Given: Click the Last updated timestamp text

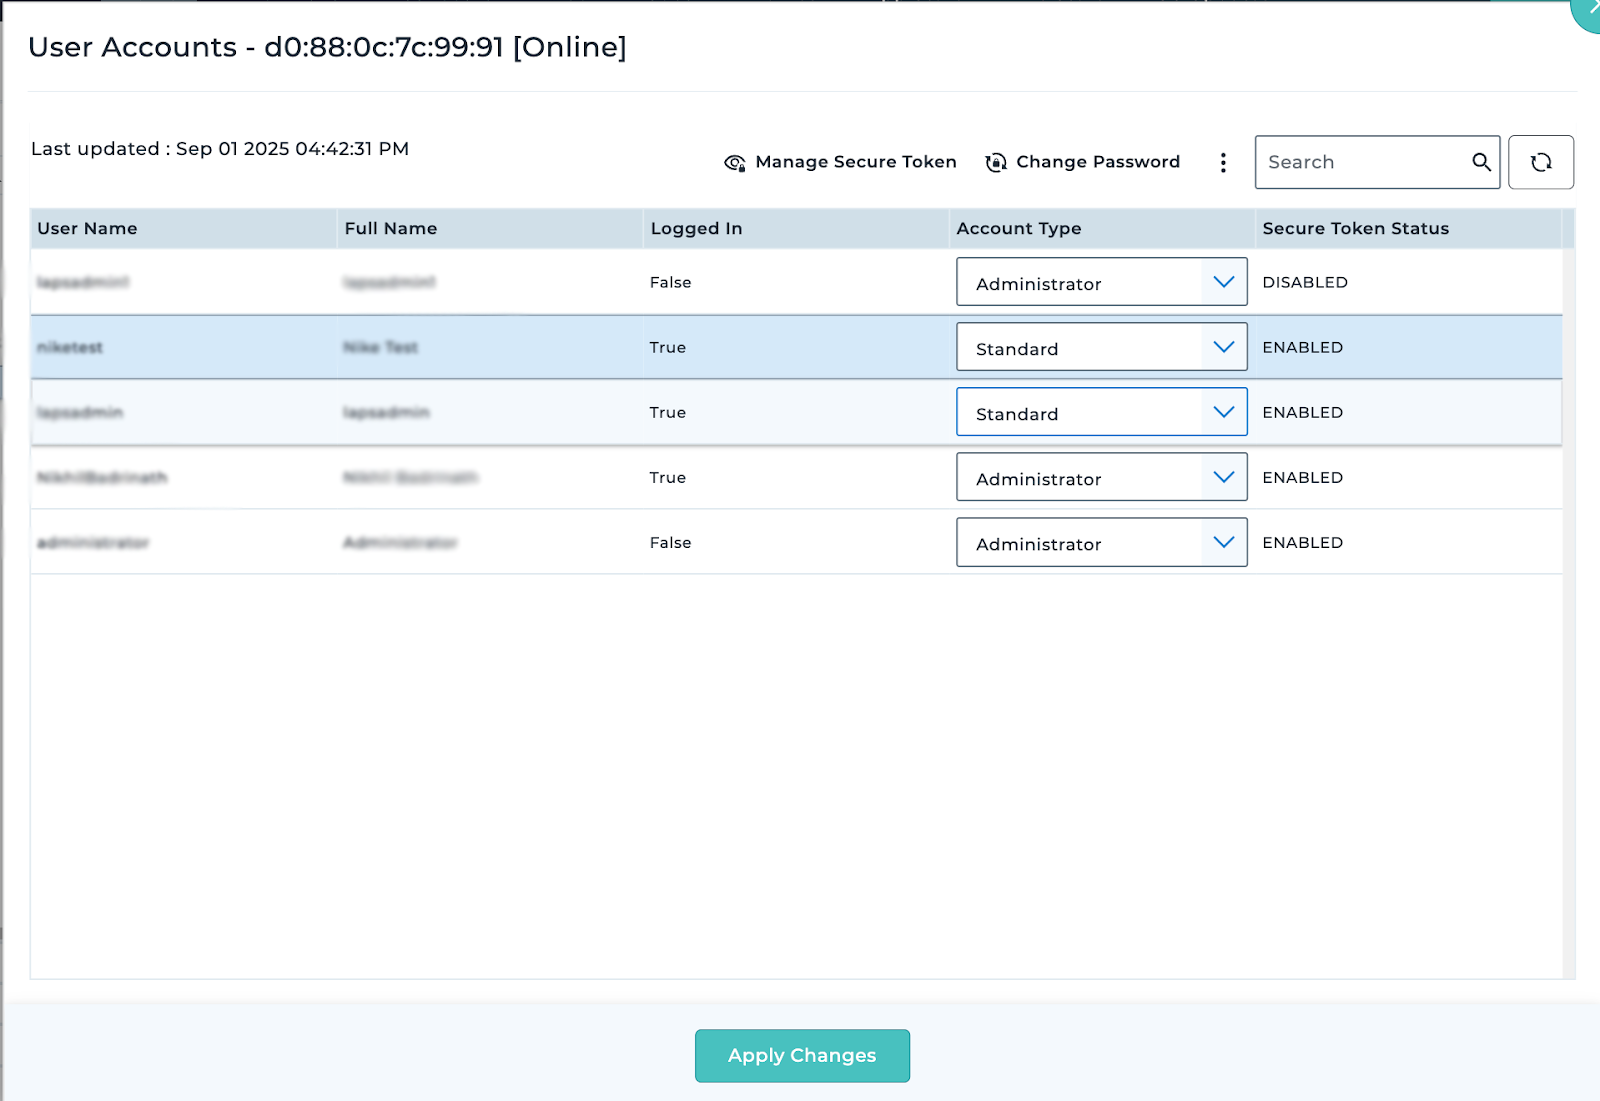Looking at the screenshot, I should point(220,148).
